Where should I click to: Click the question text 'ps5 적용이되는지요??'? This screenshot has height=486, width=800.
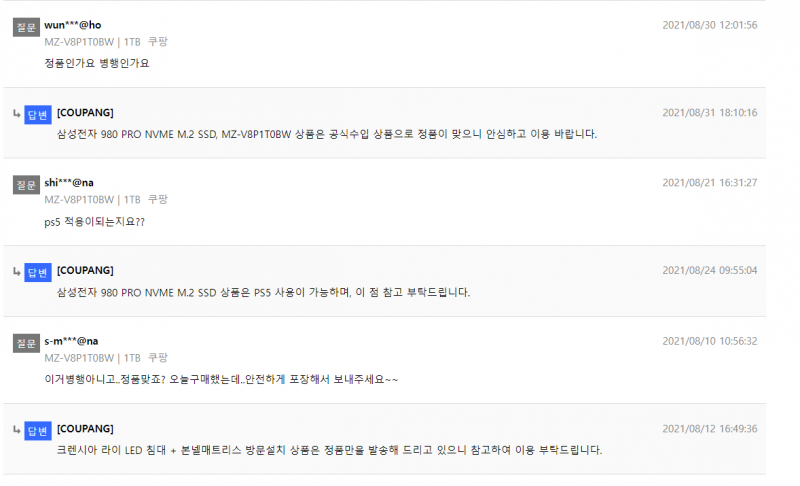point(94,222)
